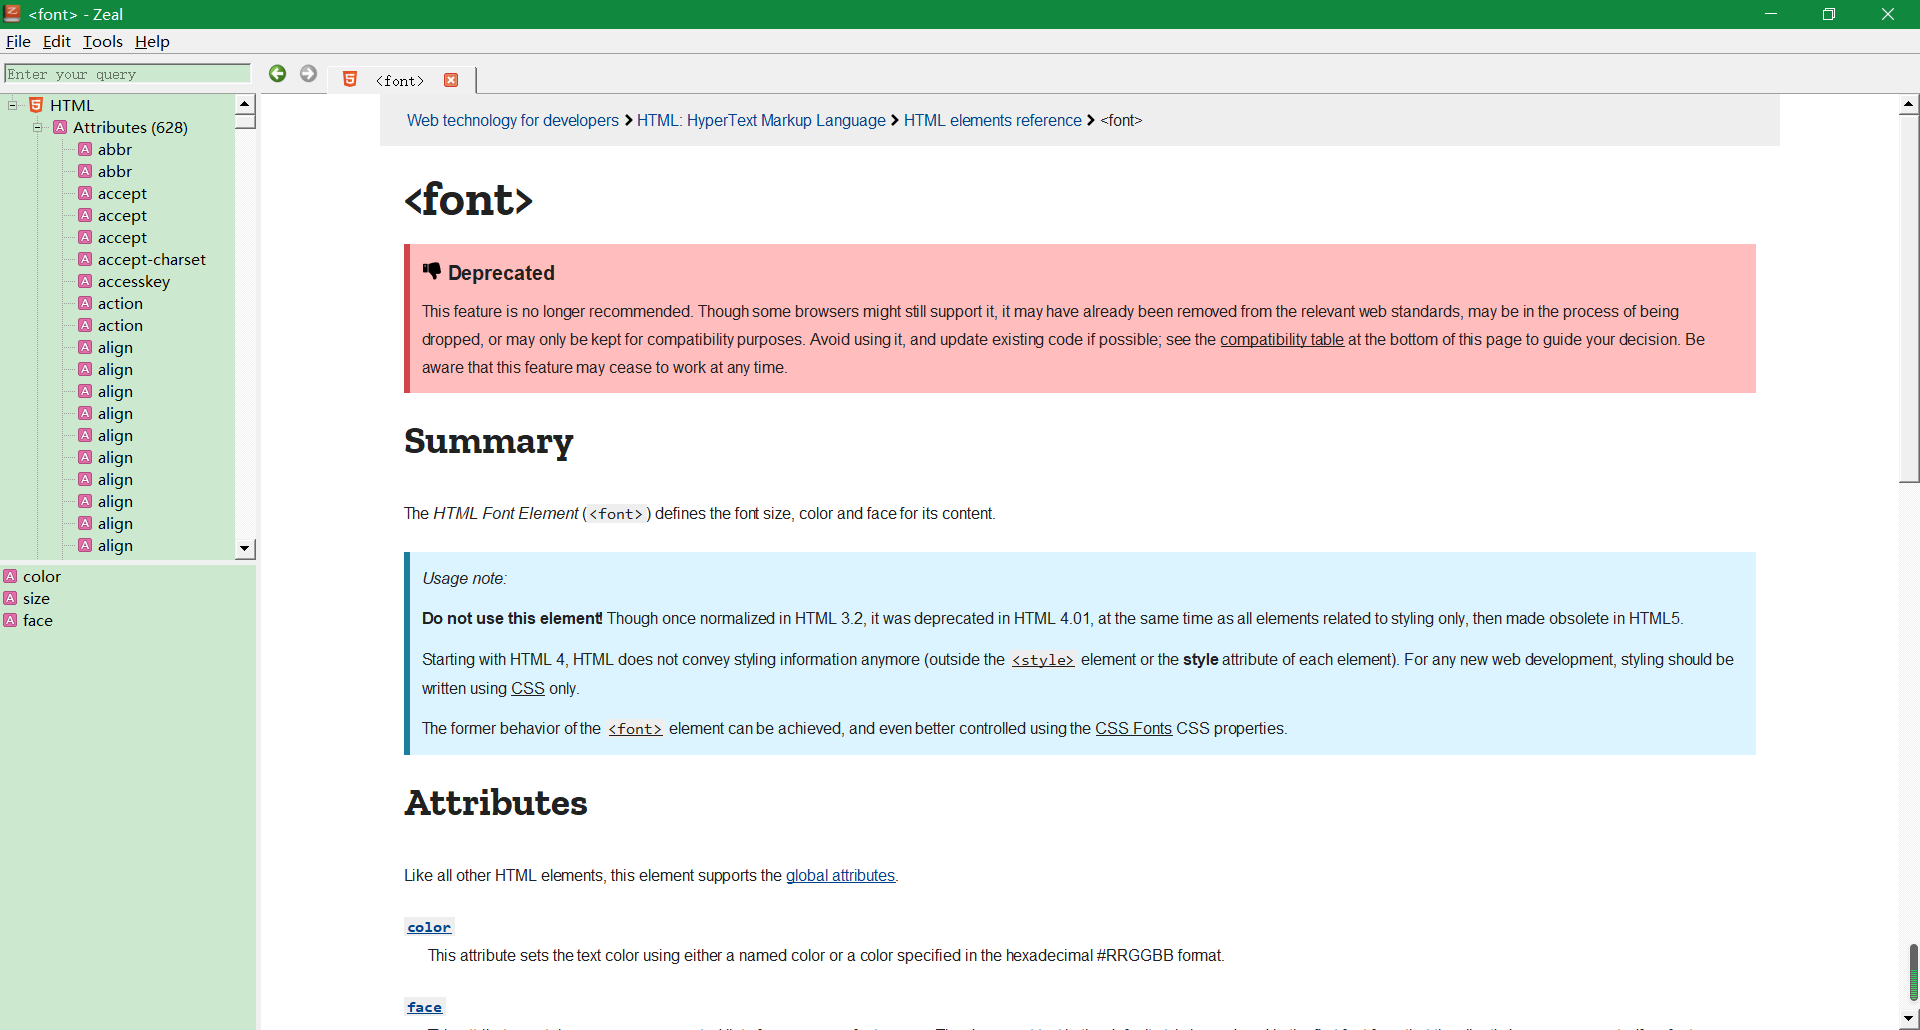Click the icon beside 'size' section entry
Screen dimensions: 1920x1030
coord(10,598)
